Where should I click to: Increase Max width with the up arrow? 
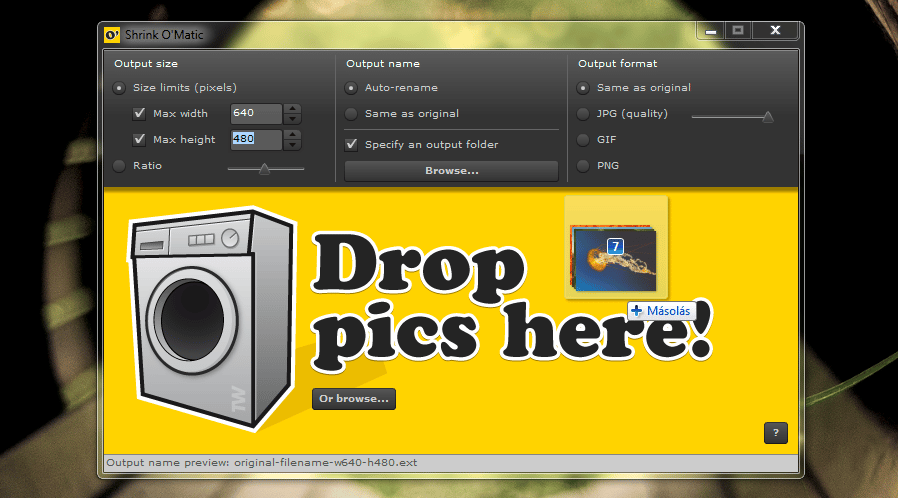click(293, 108)
